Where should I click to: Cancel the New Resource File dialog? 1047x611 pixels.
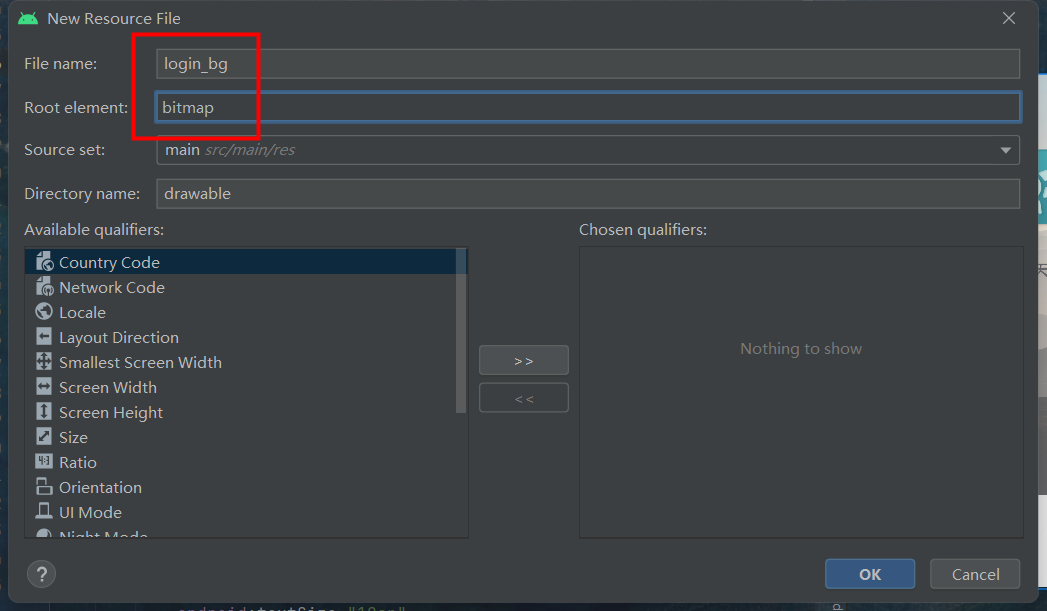click(x=974, y=574)
